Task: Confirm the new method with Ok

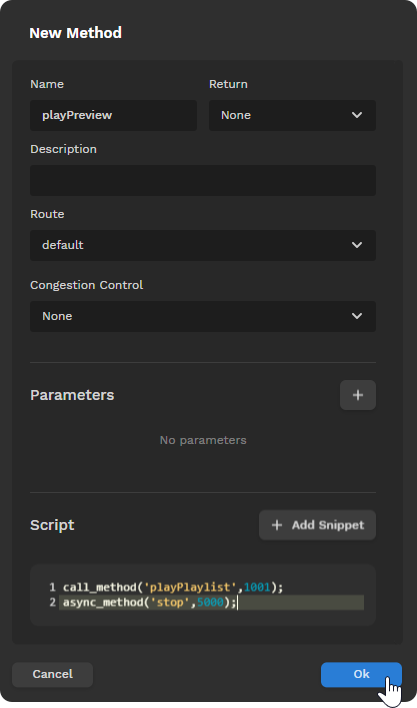Action: 361,674
